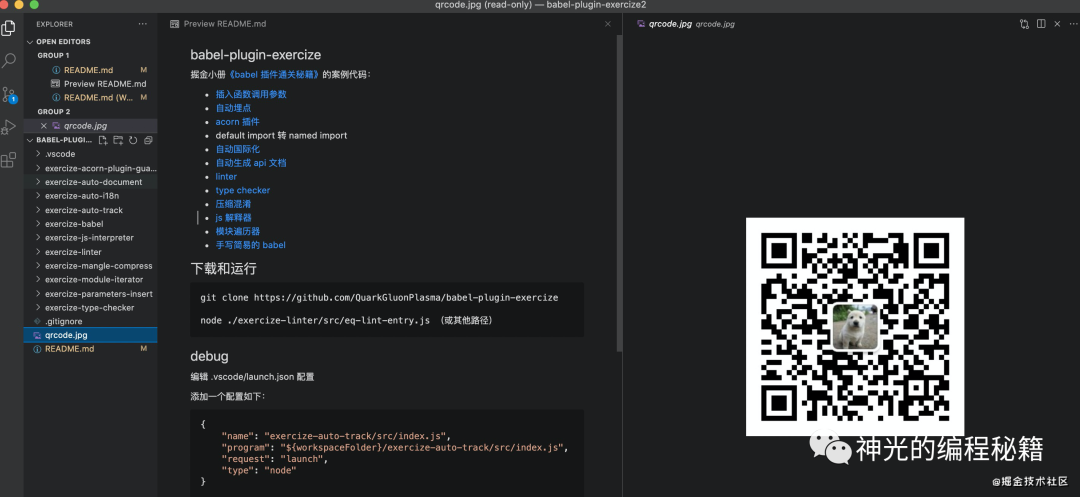Open the linter link in README preview
The width and height of the screenshot is (1080, 497).
pyautogui.click(x=226, y=177)
